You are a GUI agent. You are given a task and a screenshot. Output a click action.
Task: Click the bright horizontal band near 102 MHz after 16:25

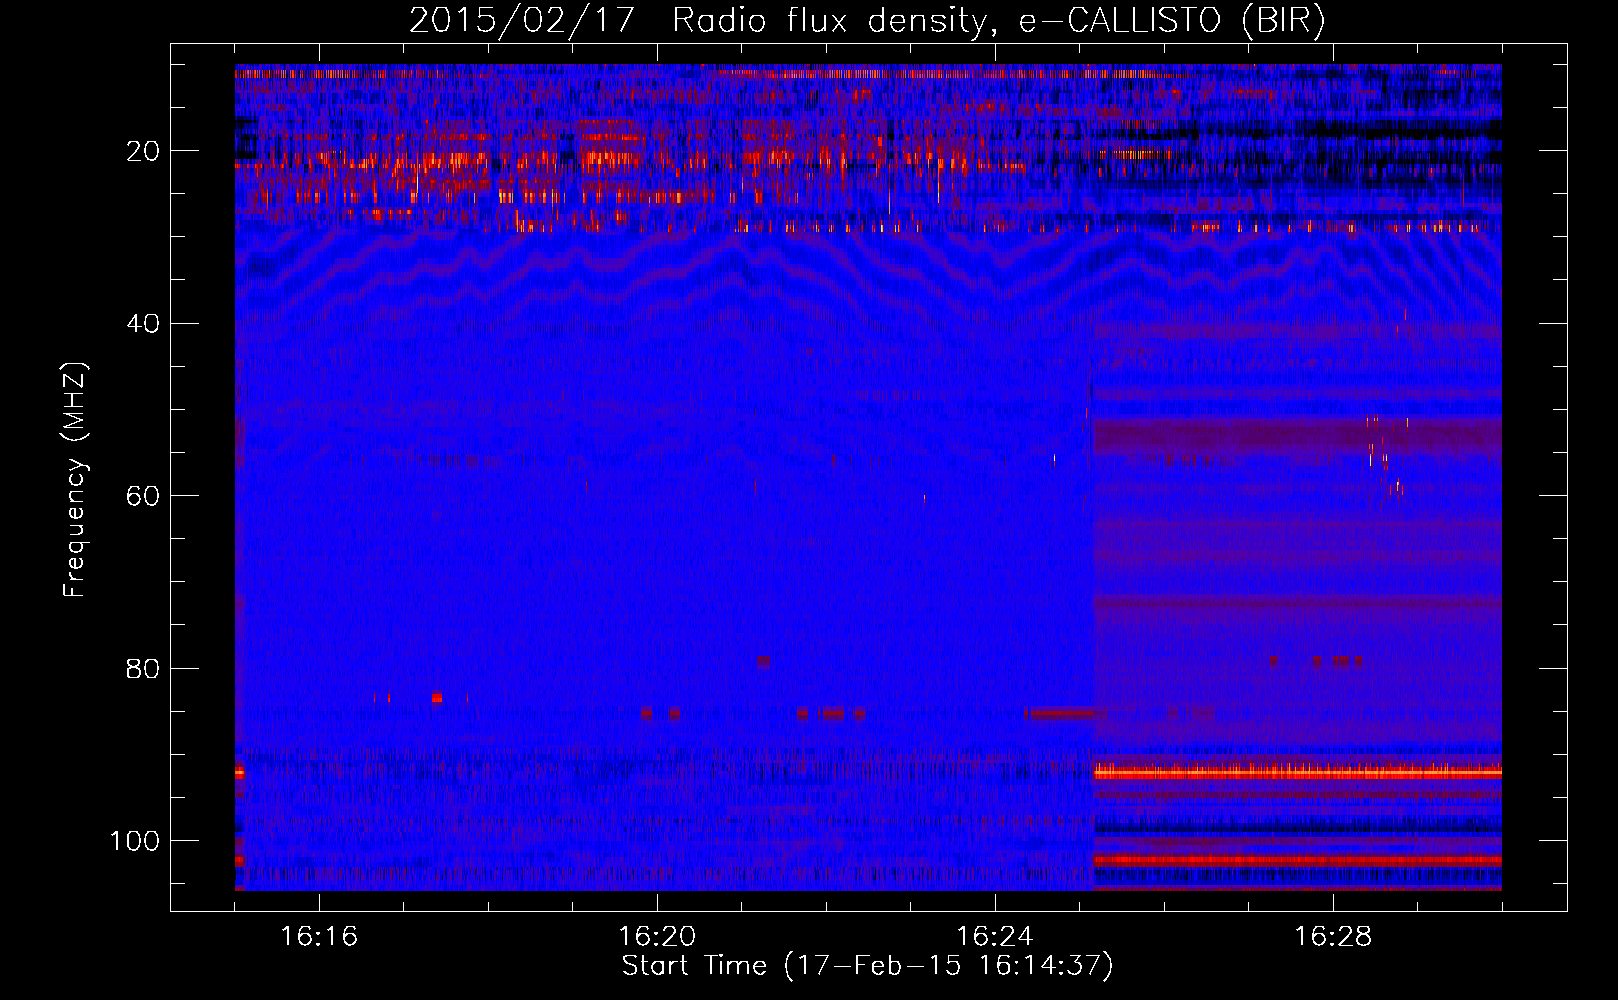coord(1297,860)
